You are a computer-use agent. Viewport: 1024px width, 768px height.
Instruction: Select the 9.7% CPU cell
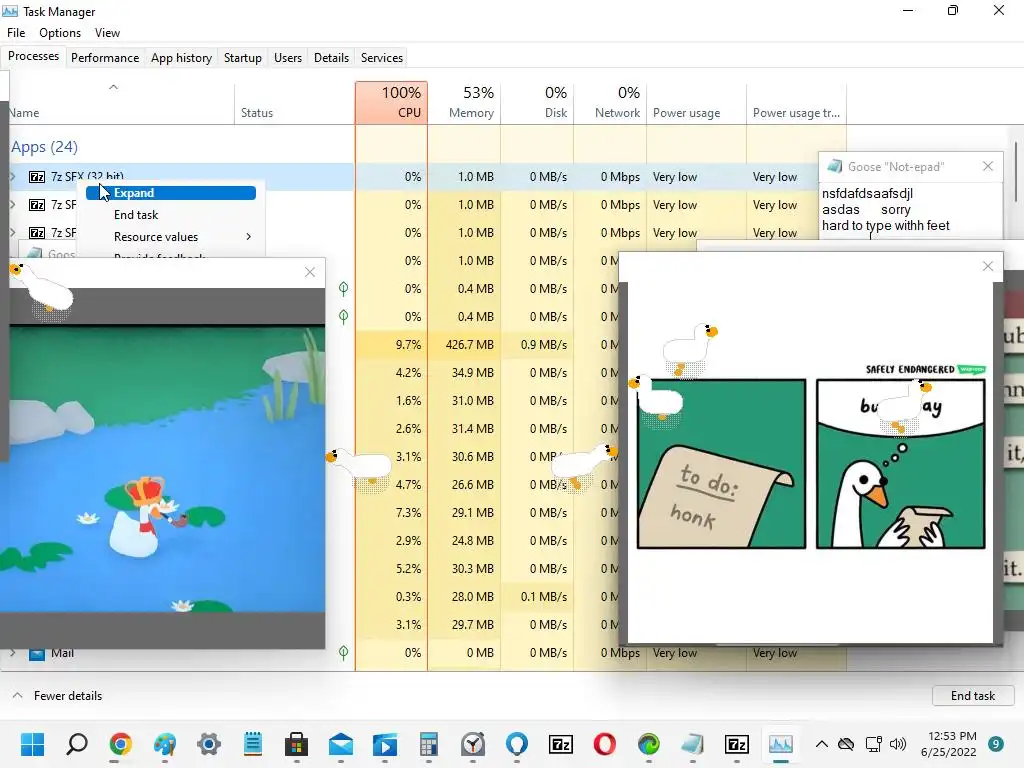391,345
